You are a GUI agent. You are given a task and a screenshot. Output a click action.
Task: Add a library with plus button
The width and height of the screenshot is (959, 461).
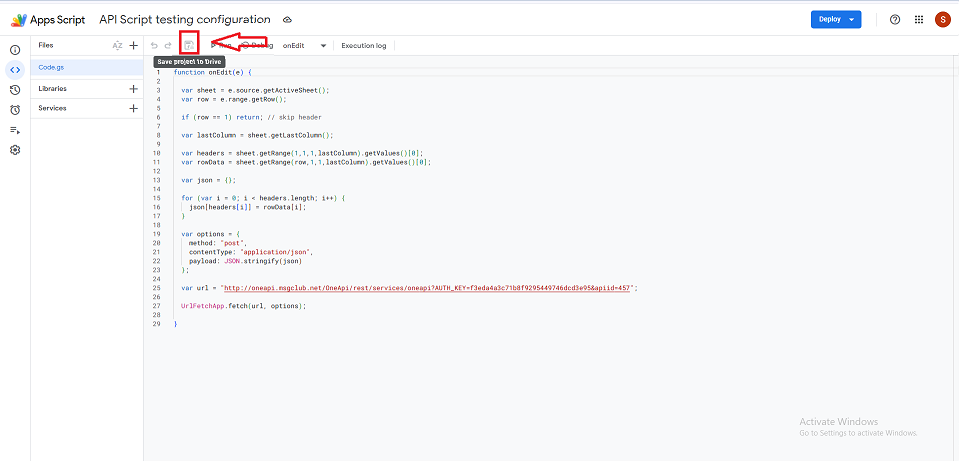(x=134, y=88)
